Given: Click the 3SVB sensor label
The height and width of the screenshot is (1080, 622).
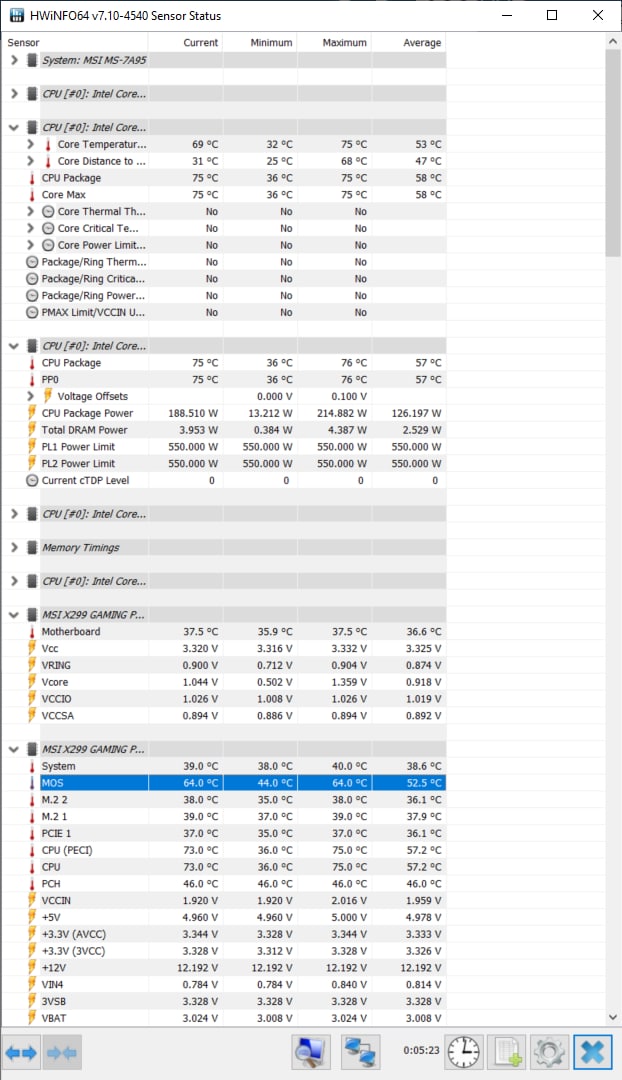Looking at the screenshot, I should click(x=54, y=1001).
